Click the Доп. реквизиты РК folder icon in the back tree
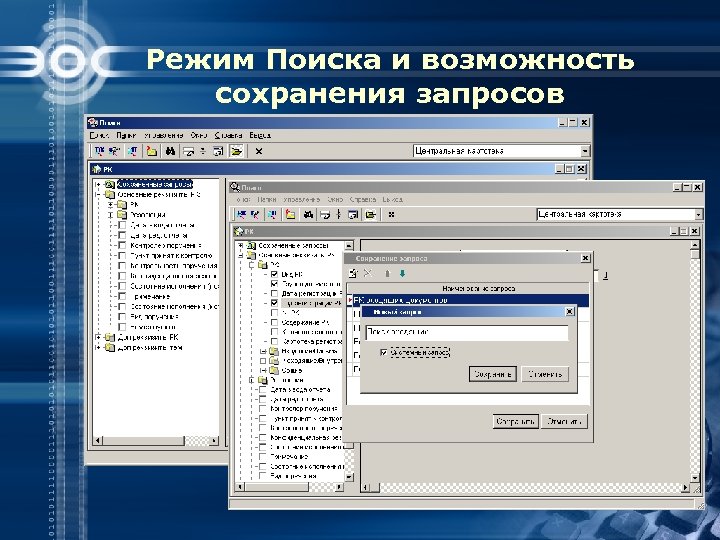This screenshot has width=720, height=540. [x=109, y=338]
